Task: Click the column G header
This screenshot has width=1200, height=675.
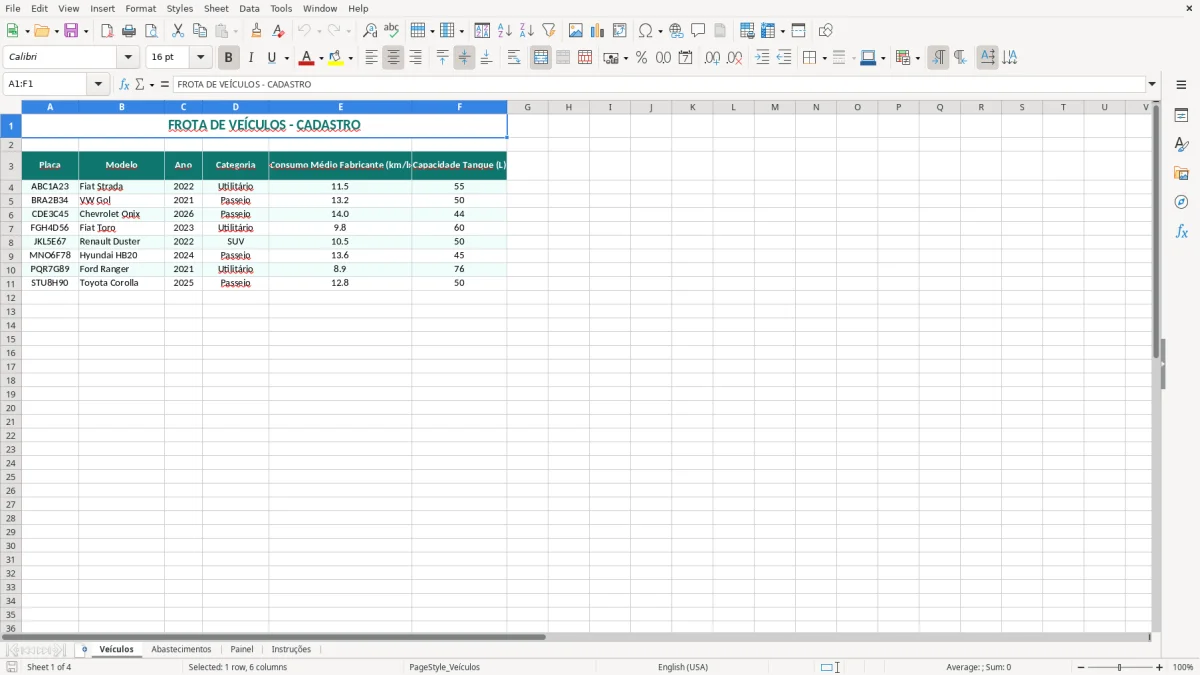Action: [x=527, y=107]
